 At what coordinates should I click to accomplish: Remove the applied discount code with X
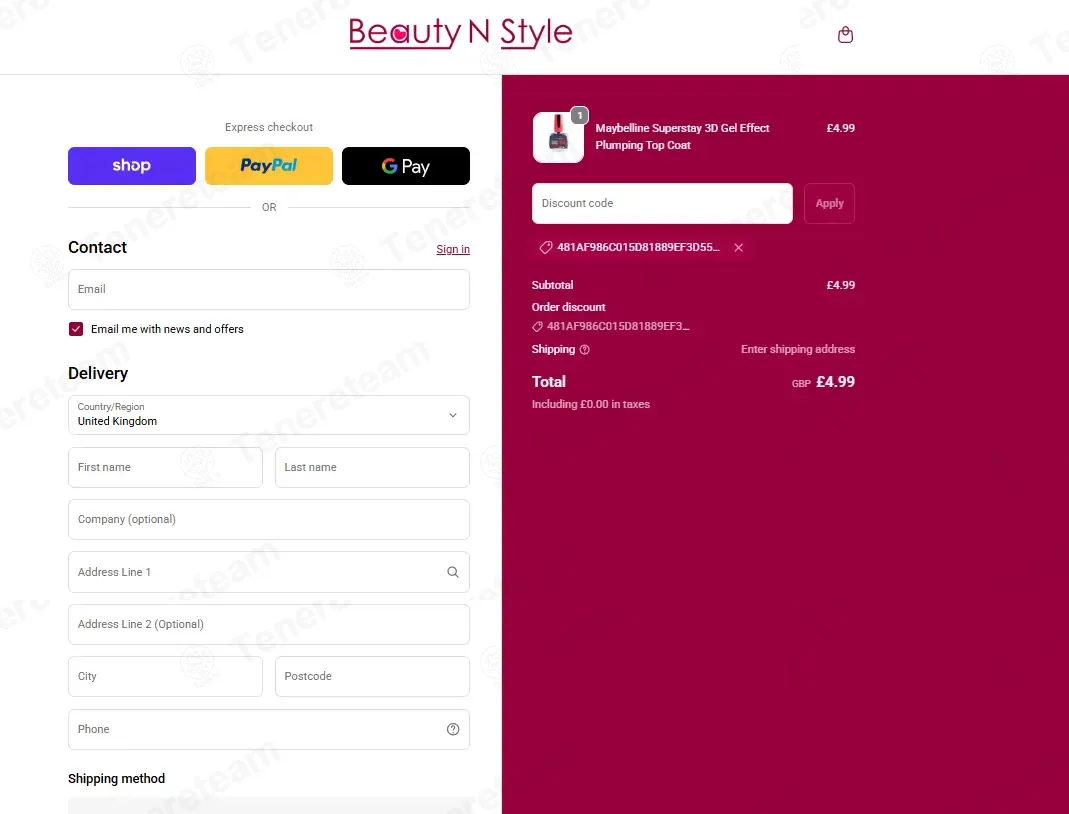tap(738, 247)
